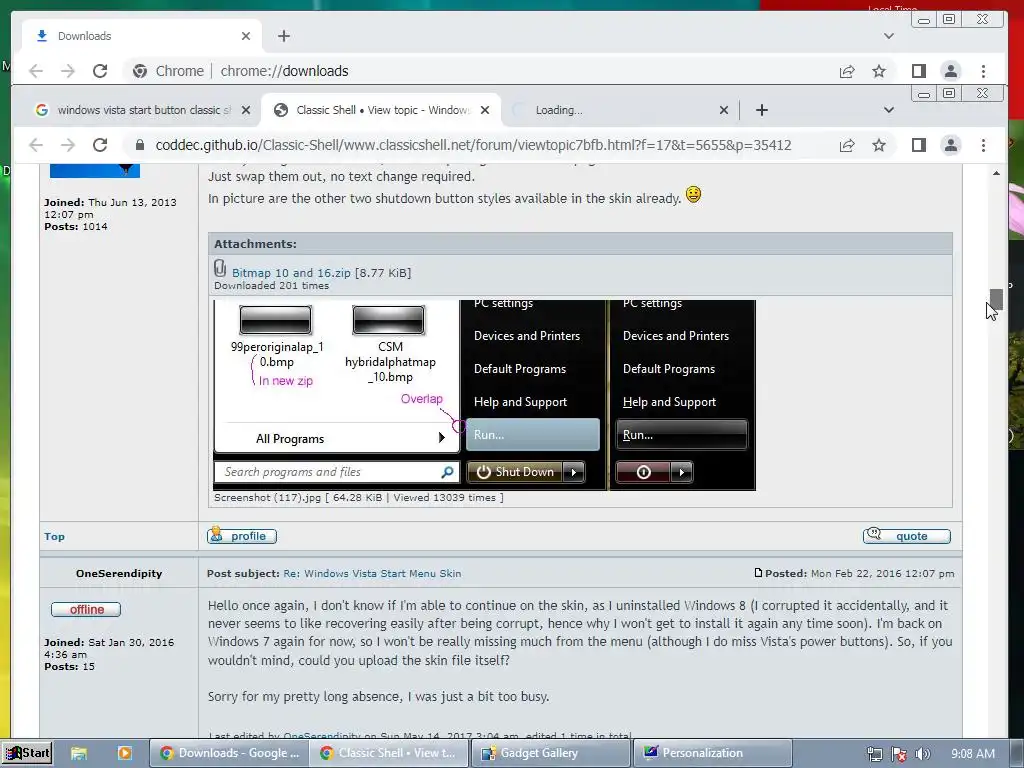
Task: Click the 9:08 AM taskbar clock
Action: (972, 754)
